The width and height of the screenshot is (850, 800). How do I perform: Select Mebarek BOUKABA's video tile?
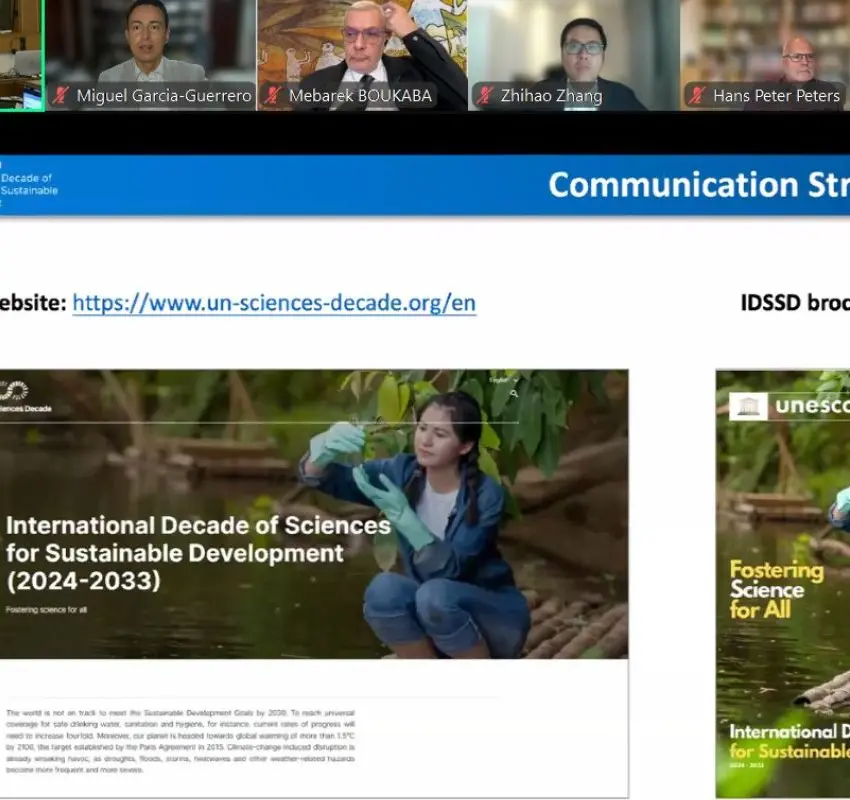(362, 55)
